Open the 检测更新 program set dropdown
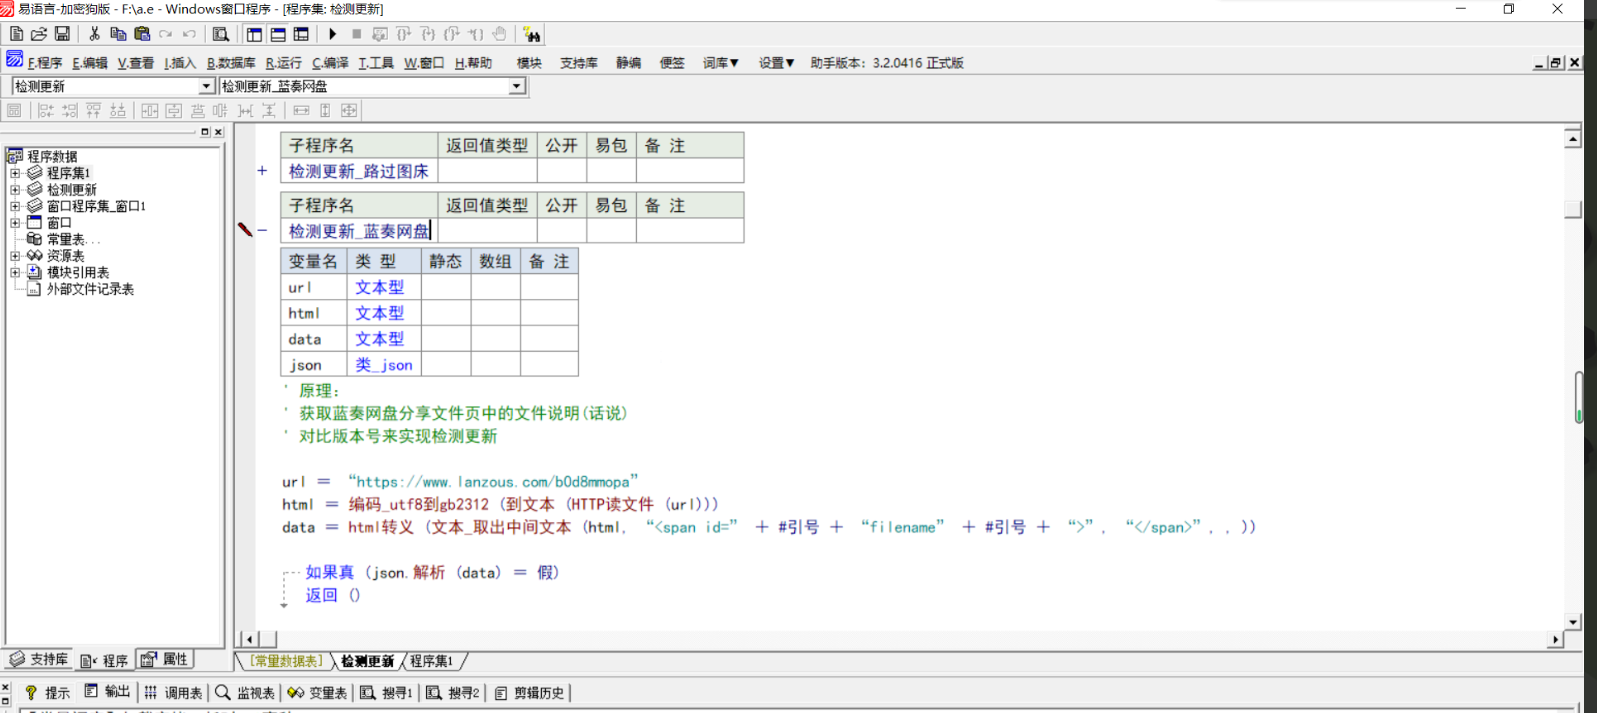Image resolution: width=1597 pixels, height=713 pixels. pos(206,87)
